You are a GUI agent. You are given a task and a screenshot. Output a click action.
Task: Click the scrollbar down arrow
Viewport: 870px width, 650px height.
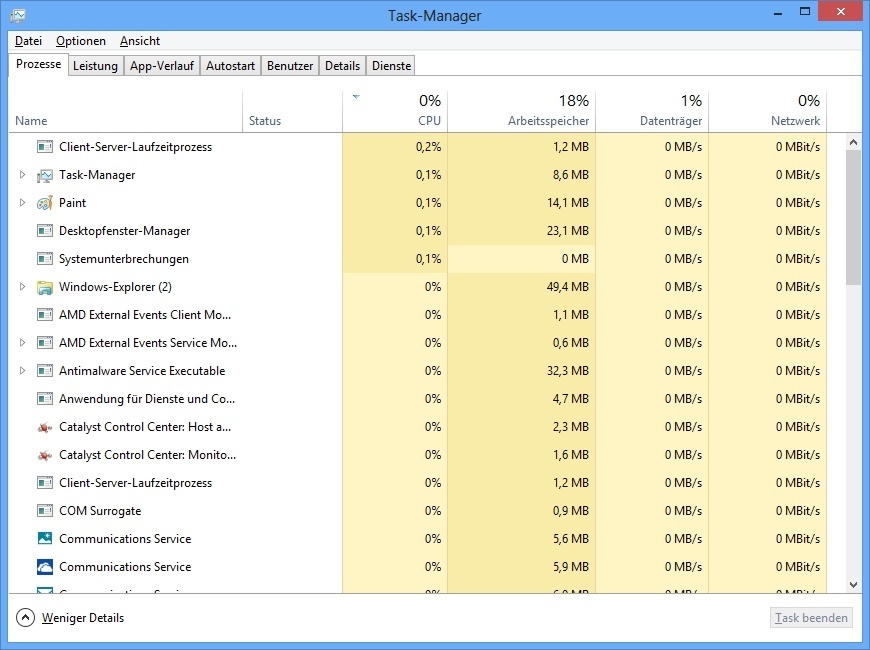click(x=853, y=585)
